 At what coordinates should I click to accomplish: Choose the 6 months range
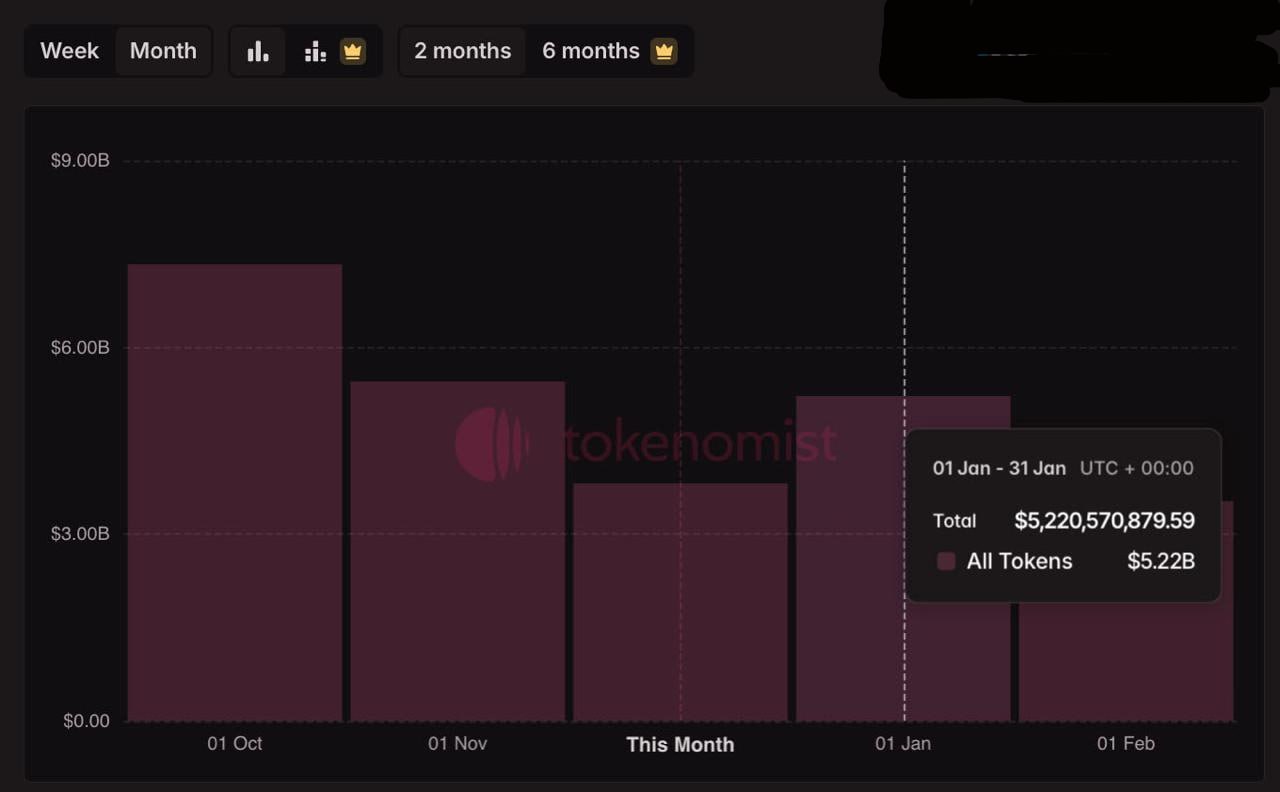point(590,51)
